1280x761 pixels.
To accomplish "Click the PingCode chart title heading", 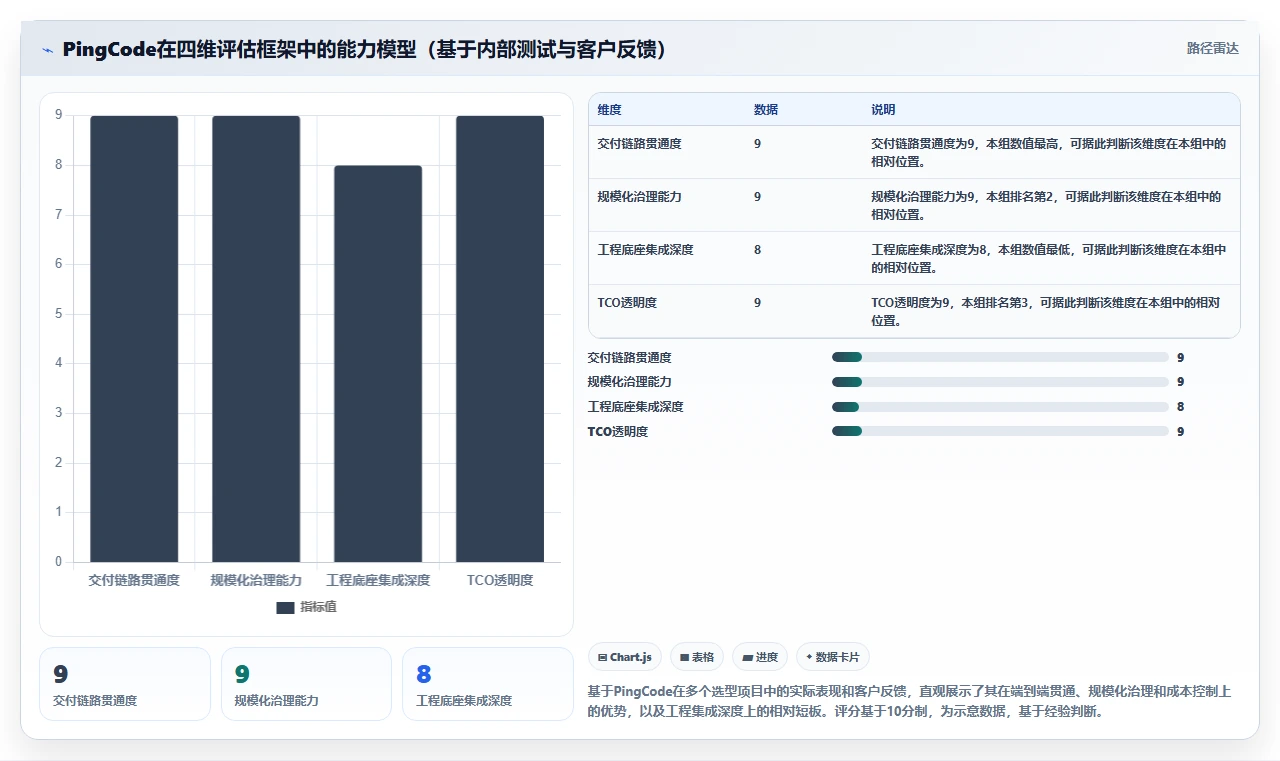I will pyautogui.click(x=365, y=49).
